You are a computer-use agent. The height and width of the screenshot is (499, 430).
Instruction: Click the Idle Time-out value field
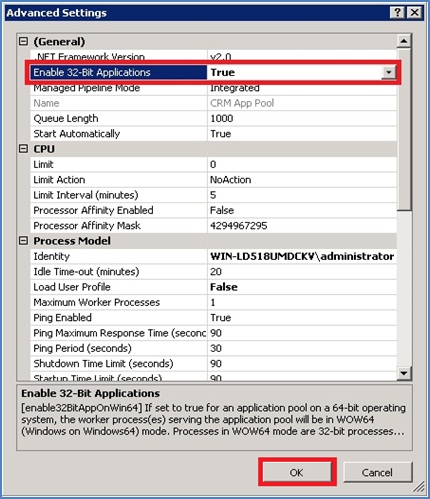(302, 272)
